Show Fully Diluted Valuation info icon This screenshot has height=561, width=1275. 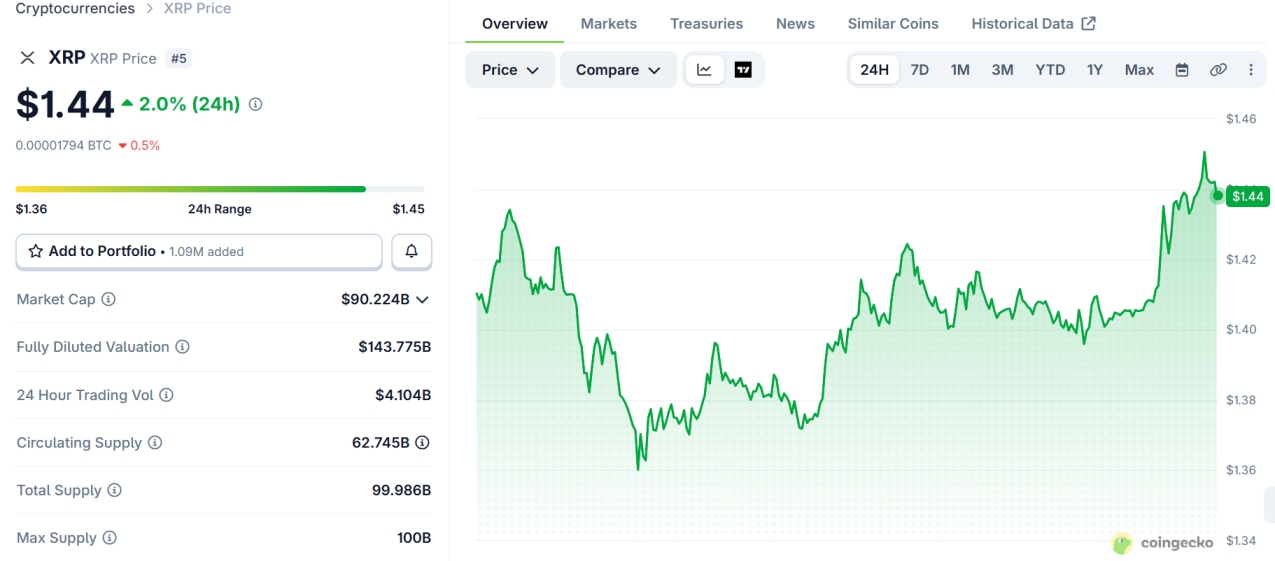point(182,347)
